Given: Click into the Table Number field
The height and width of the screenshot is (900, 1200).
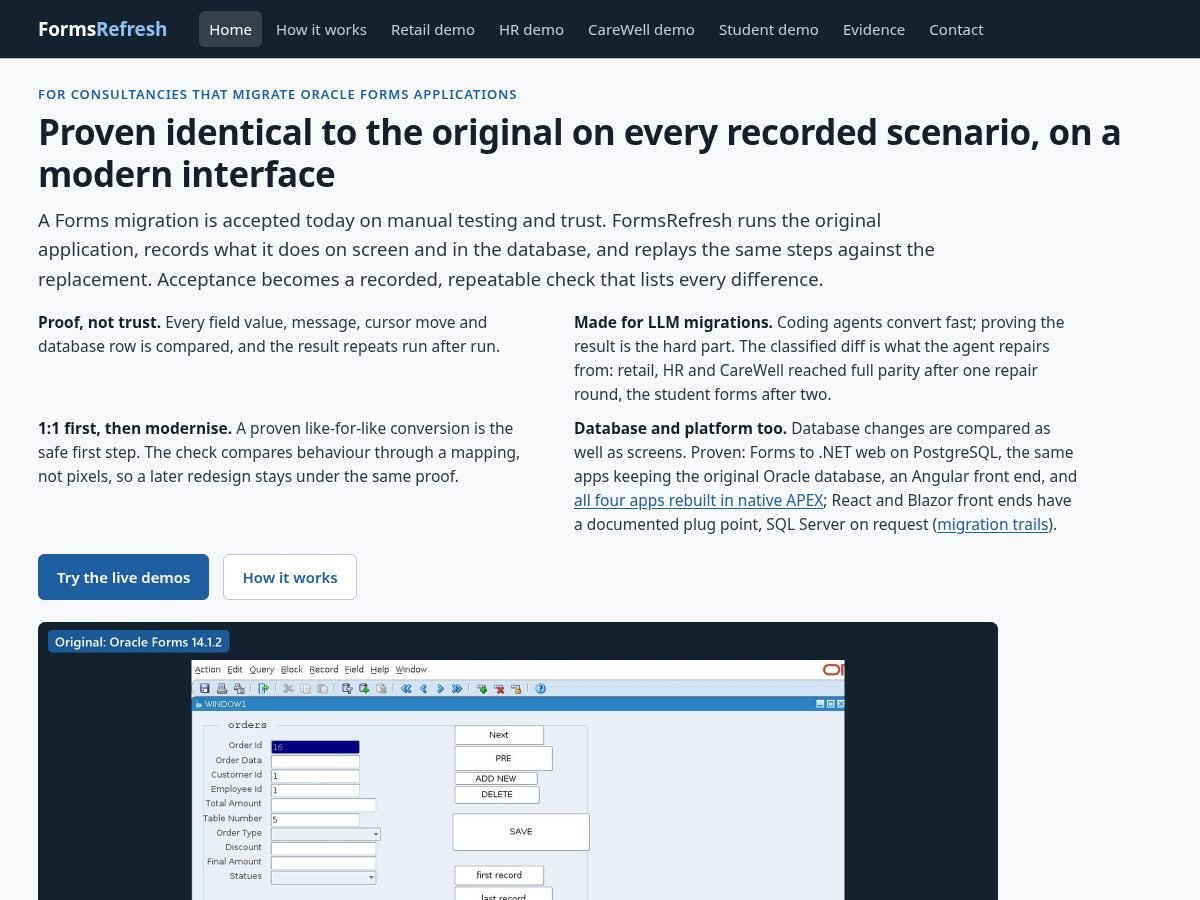Looking at the screenshot, I should [315, 820].
